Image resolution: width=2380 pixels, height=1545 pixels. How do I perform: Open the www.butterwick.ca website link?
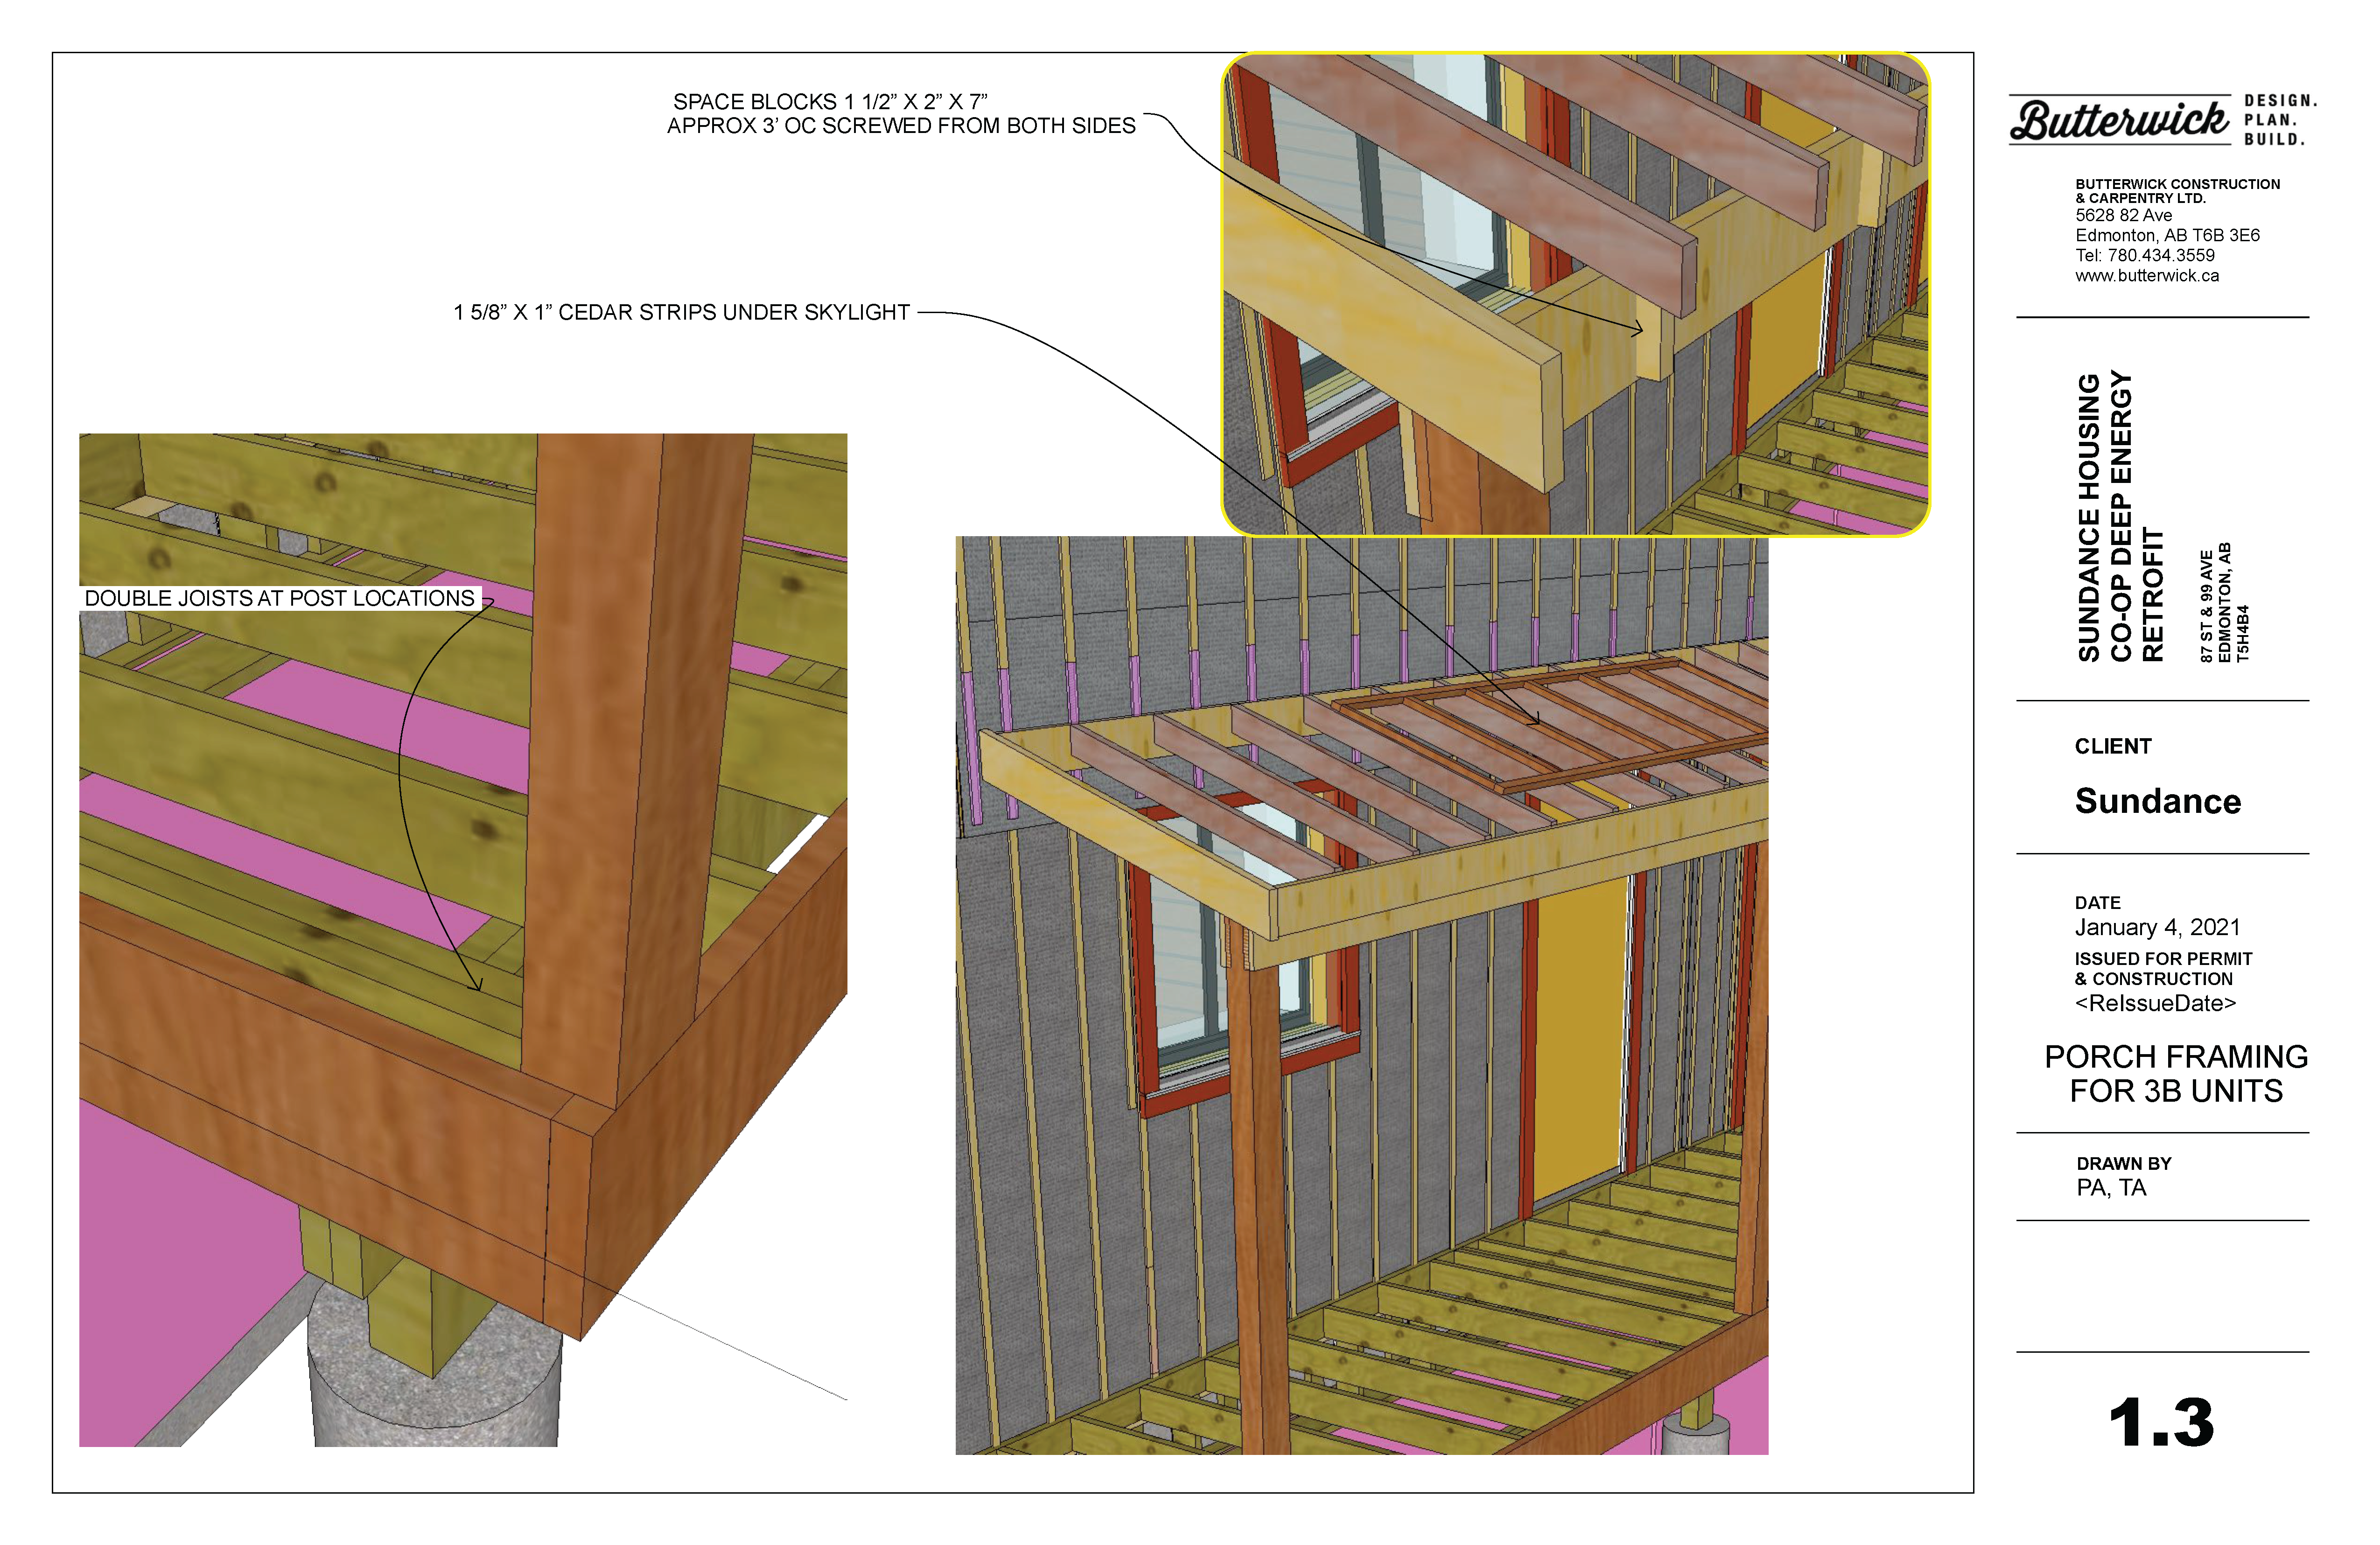coord(2147,276)
